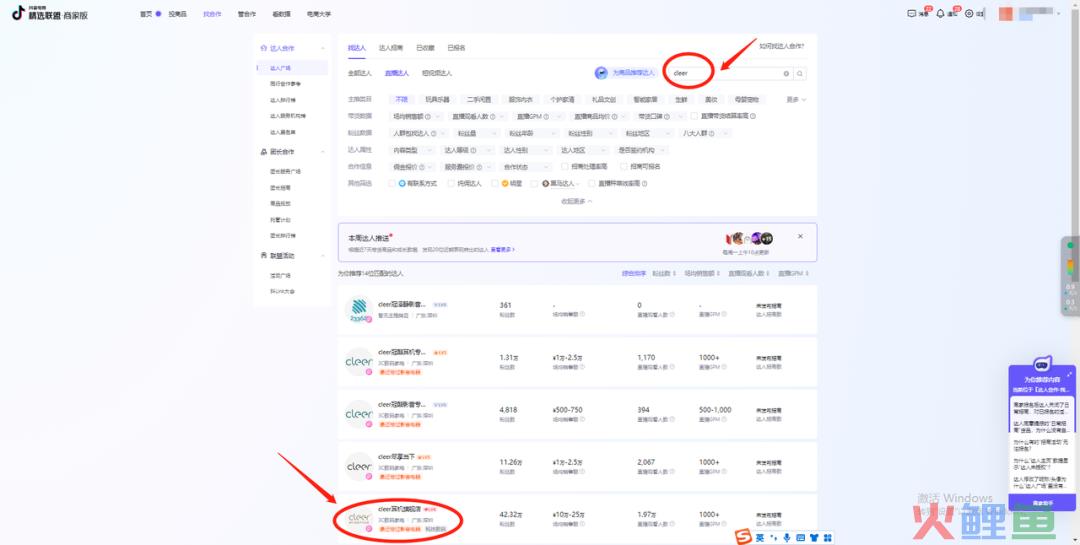This screenshot has width=1080, height=545.
Task: Open 投商品 in top navigation
Action: 178,14
